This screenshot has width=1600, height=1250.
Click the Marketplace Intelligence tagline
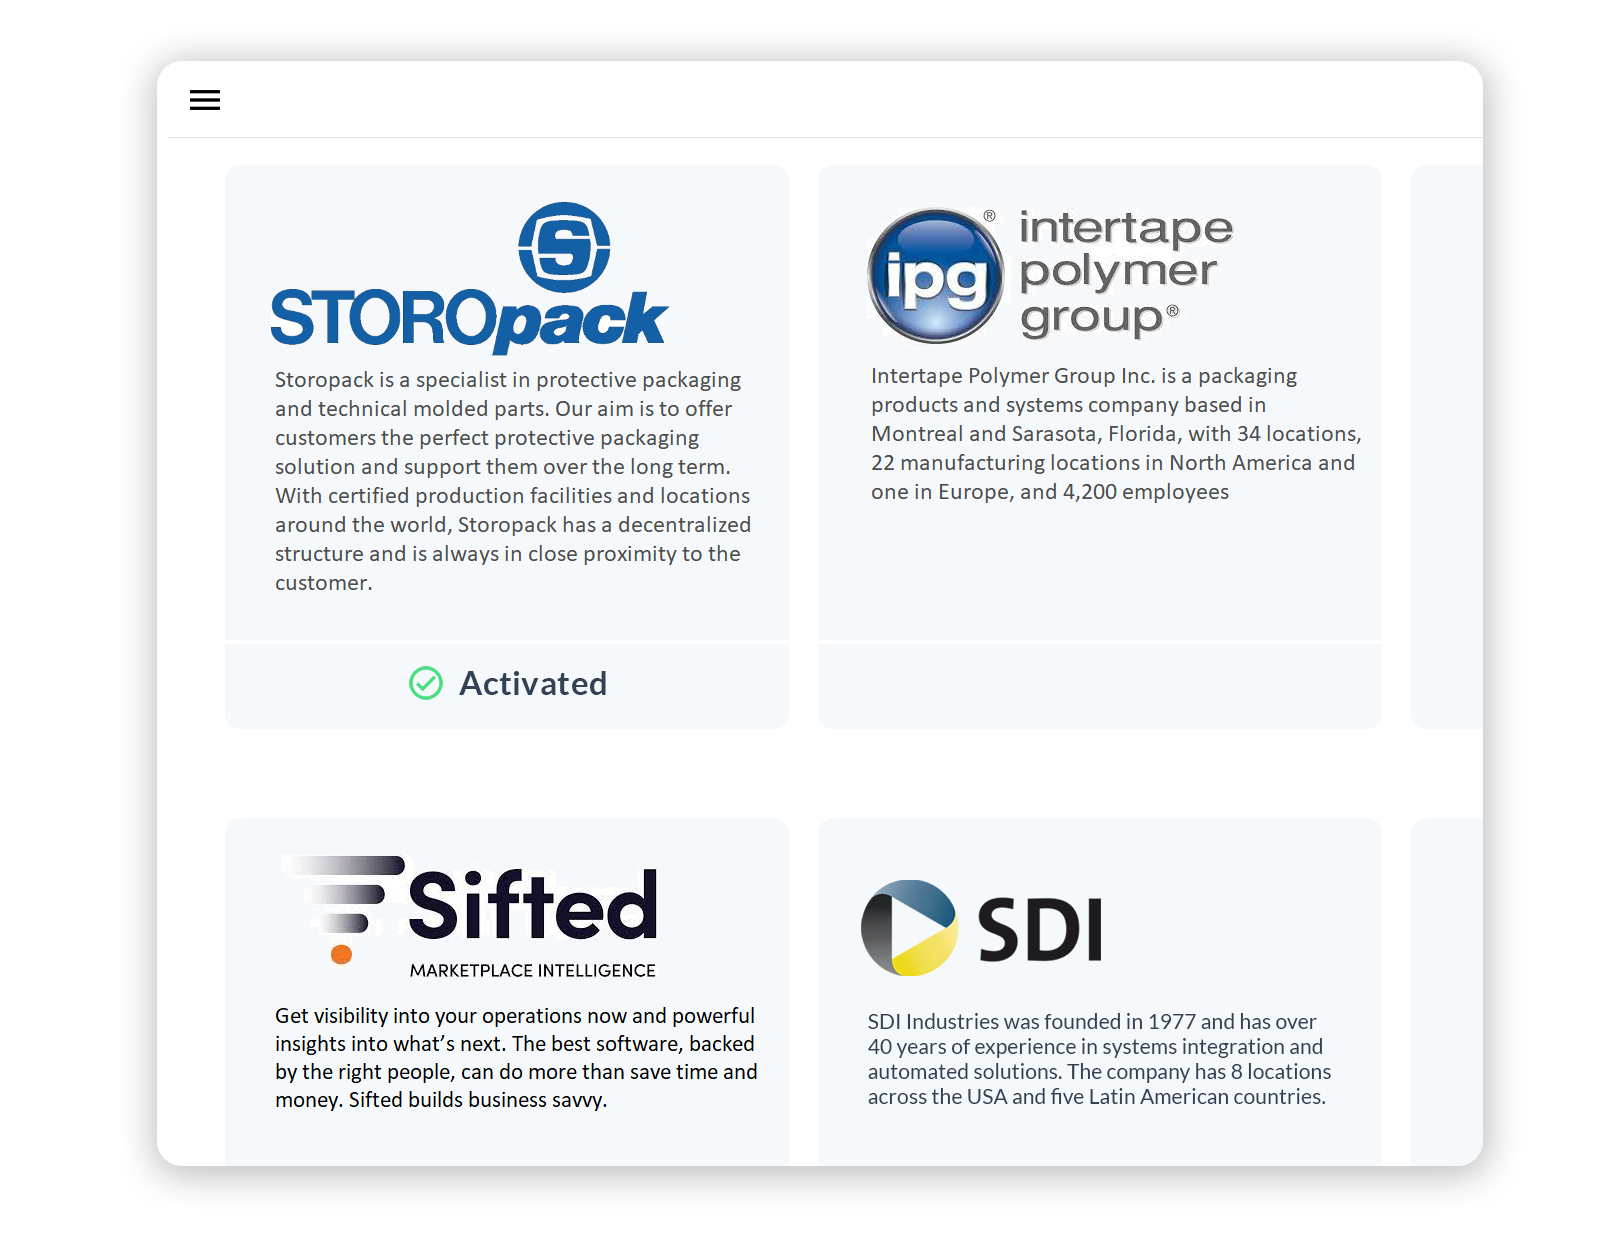pos(532,970)
